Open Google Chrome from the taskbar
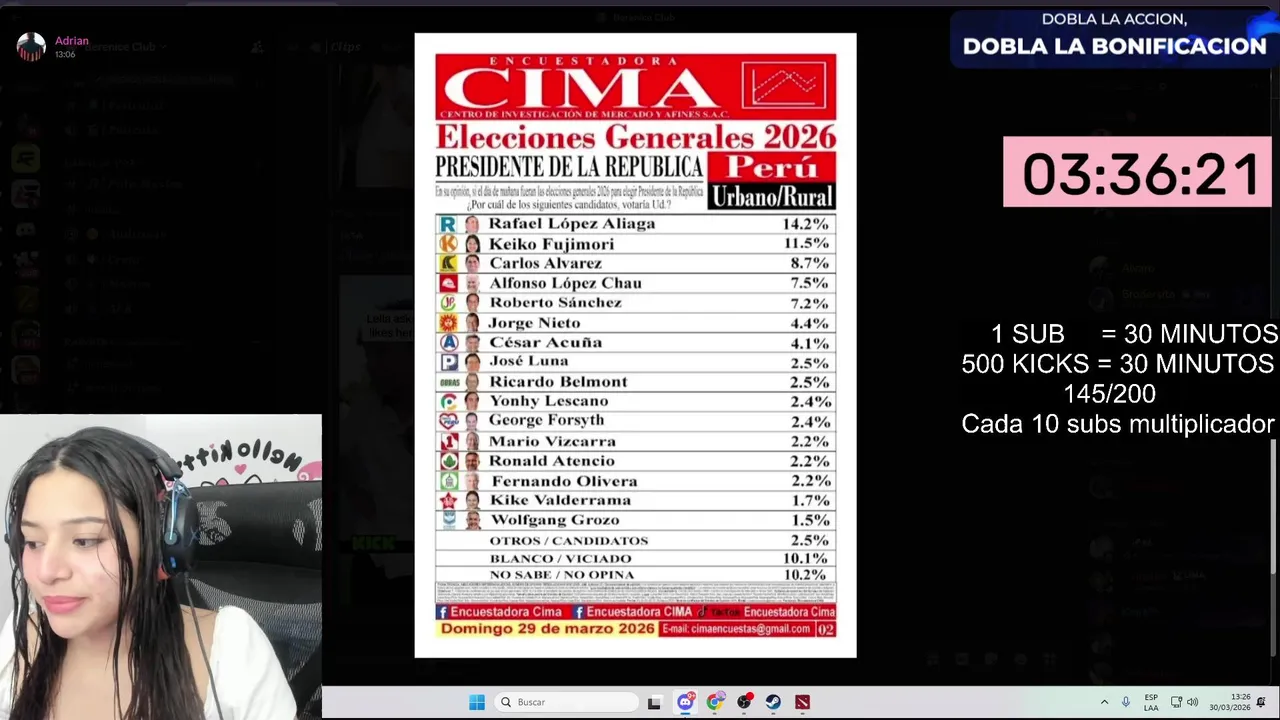Image resolution: width=1280 pixels, height=720 pixels. [714, 702]
